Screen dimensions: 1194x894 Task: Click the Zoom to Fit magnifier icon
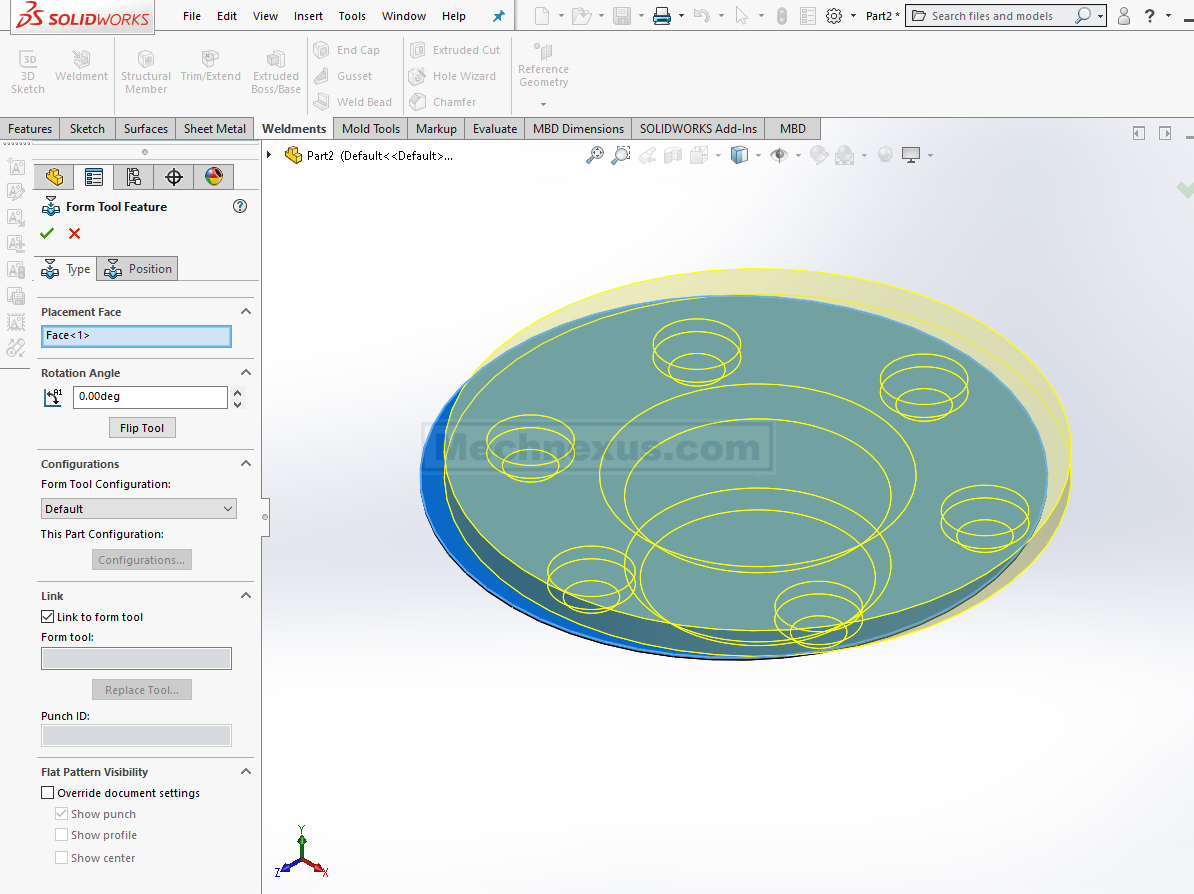coord(595,155)
